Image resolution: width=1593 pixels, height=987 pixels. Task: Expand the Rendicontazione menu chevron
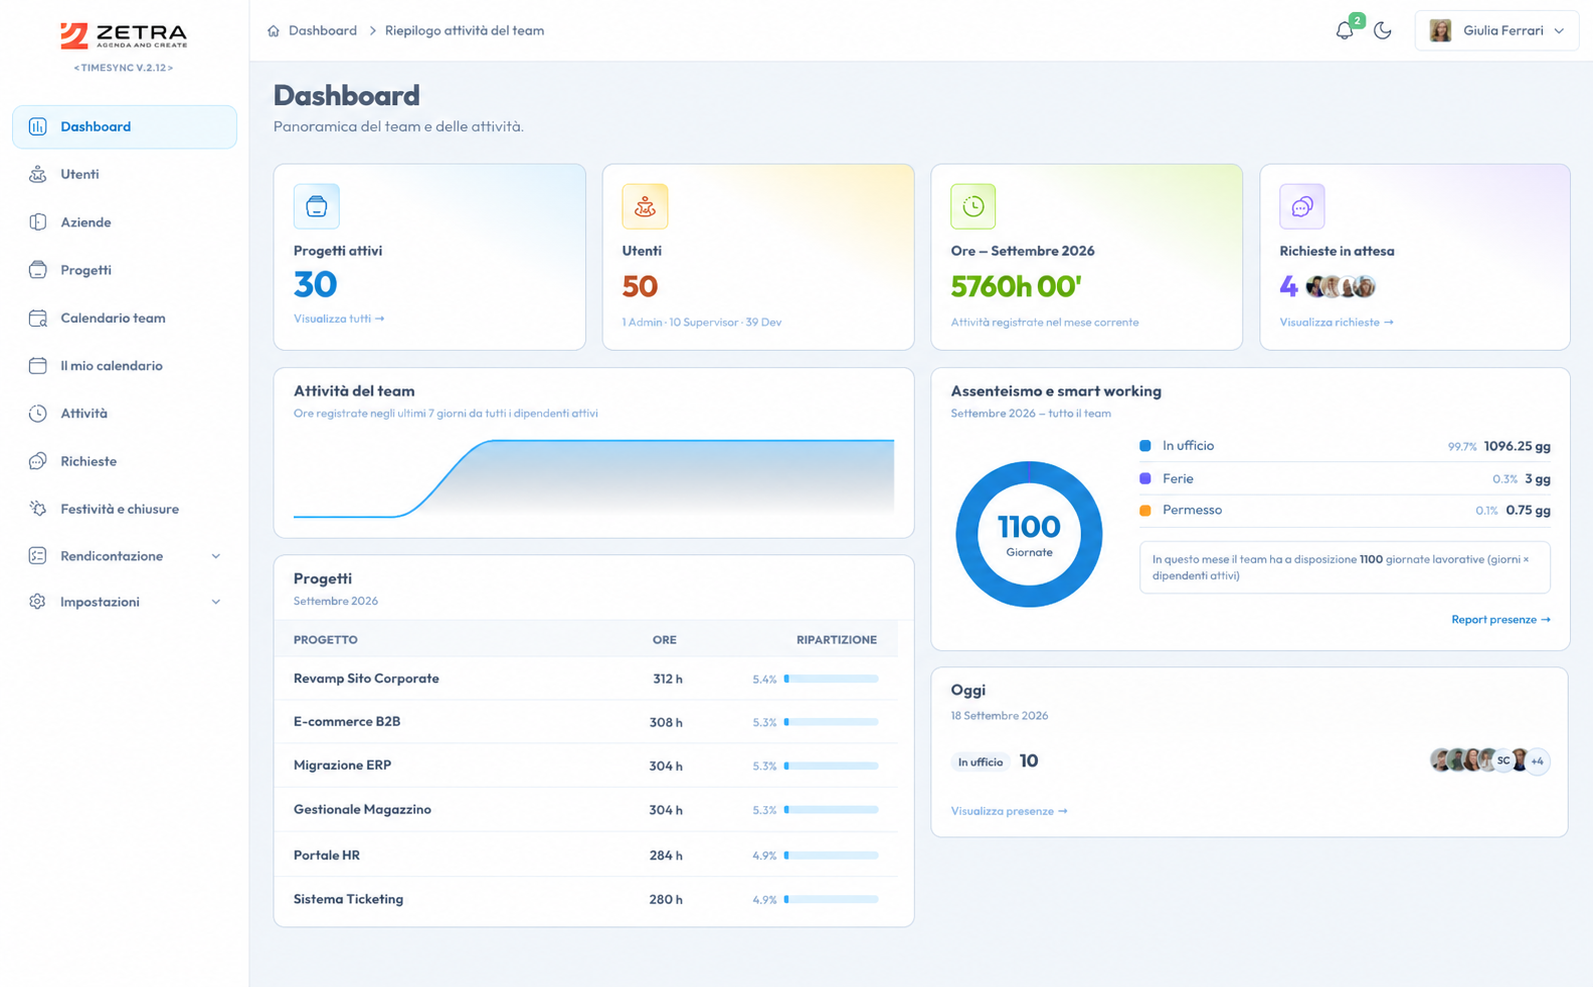[x=216, y=556]
